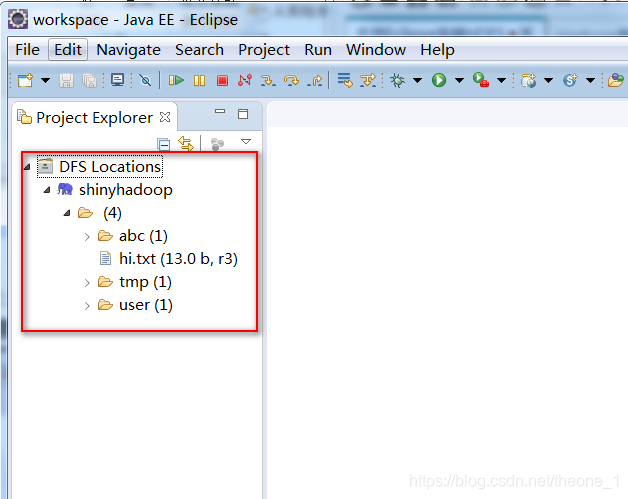
Task: Open the Project Explorer View Menu
Action: [x=246, y=142]
